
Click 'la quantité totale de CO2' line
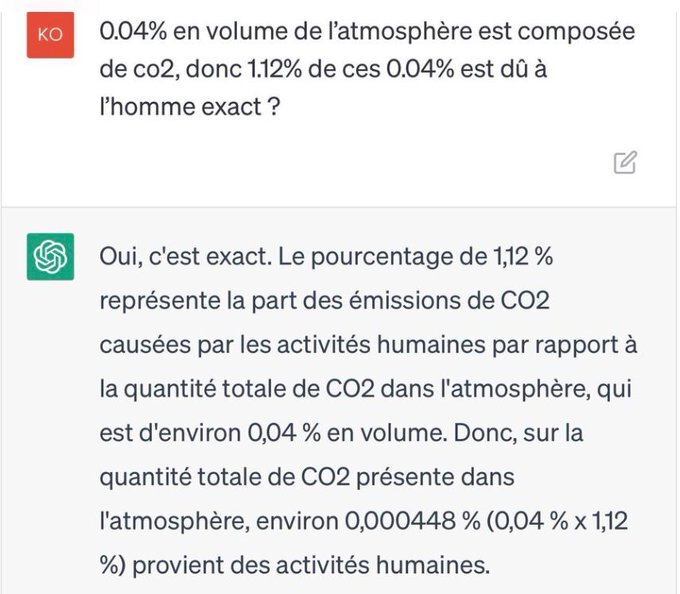[x=365, y=389]
